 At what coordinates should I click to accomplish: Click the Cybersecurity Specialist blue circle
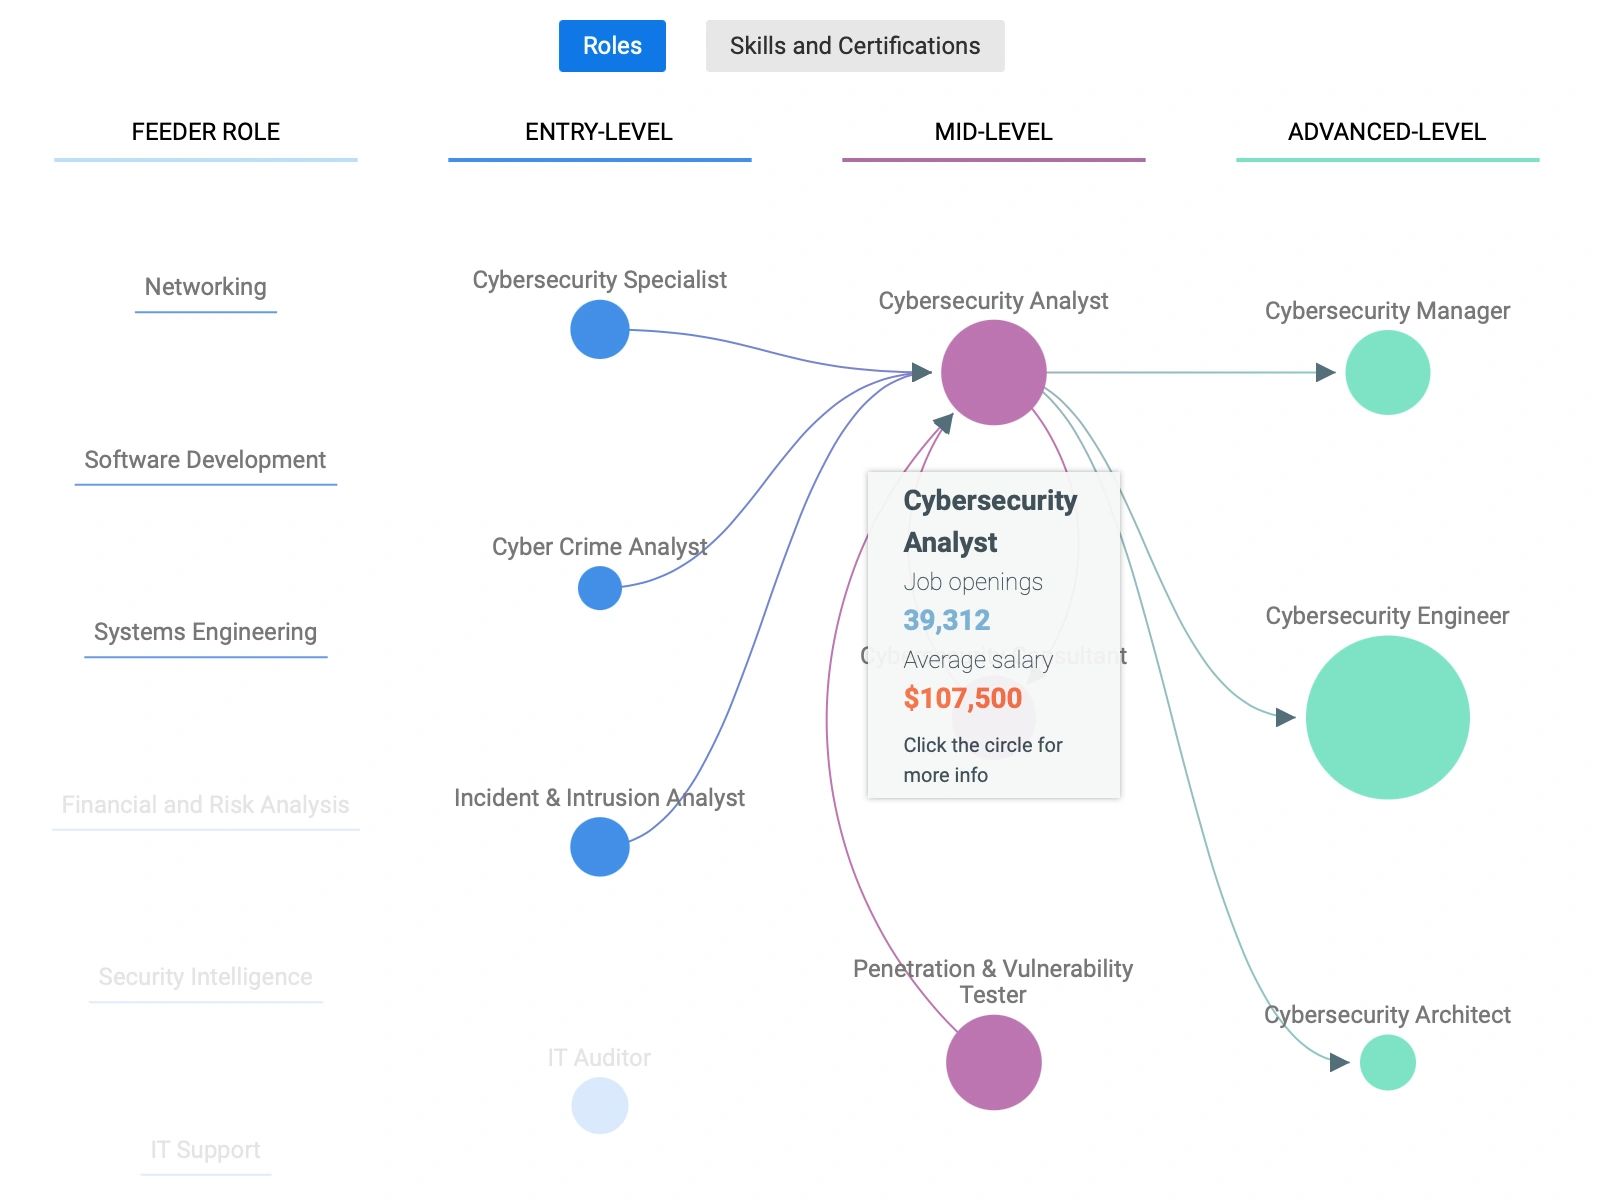click(599, 330)
